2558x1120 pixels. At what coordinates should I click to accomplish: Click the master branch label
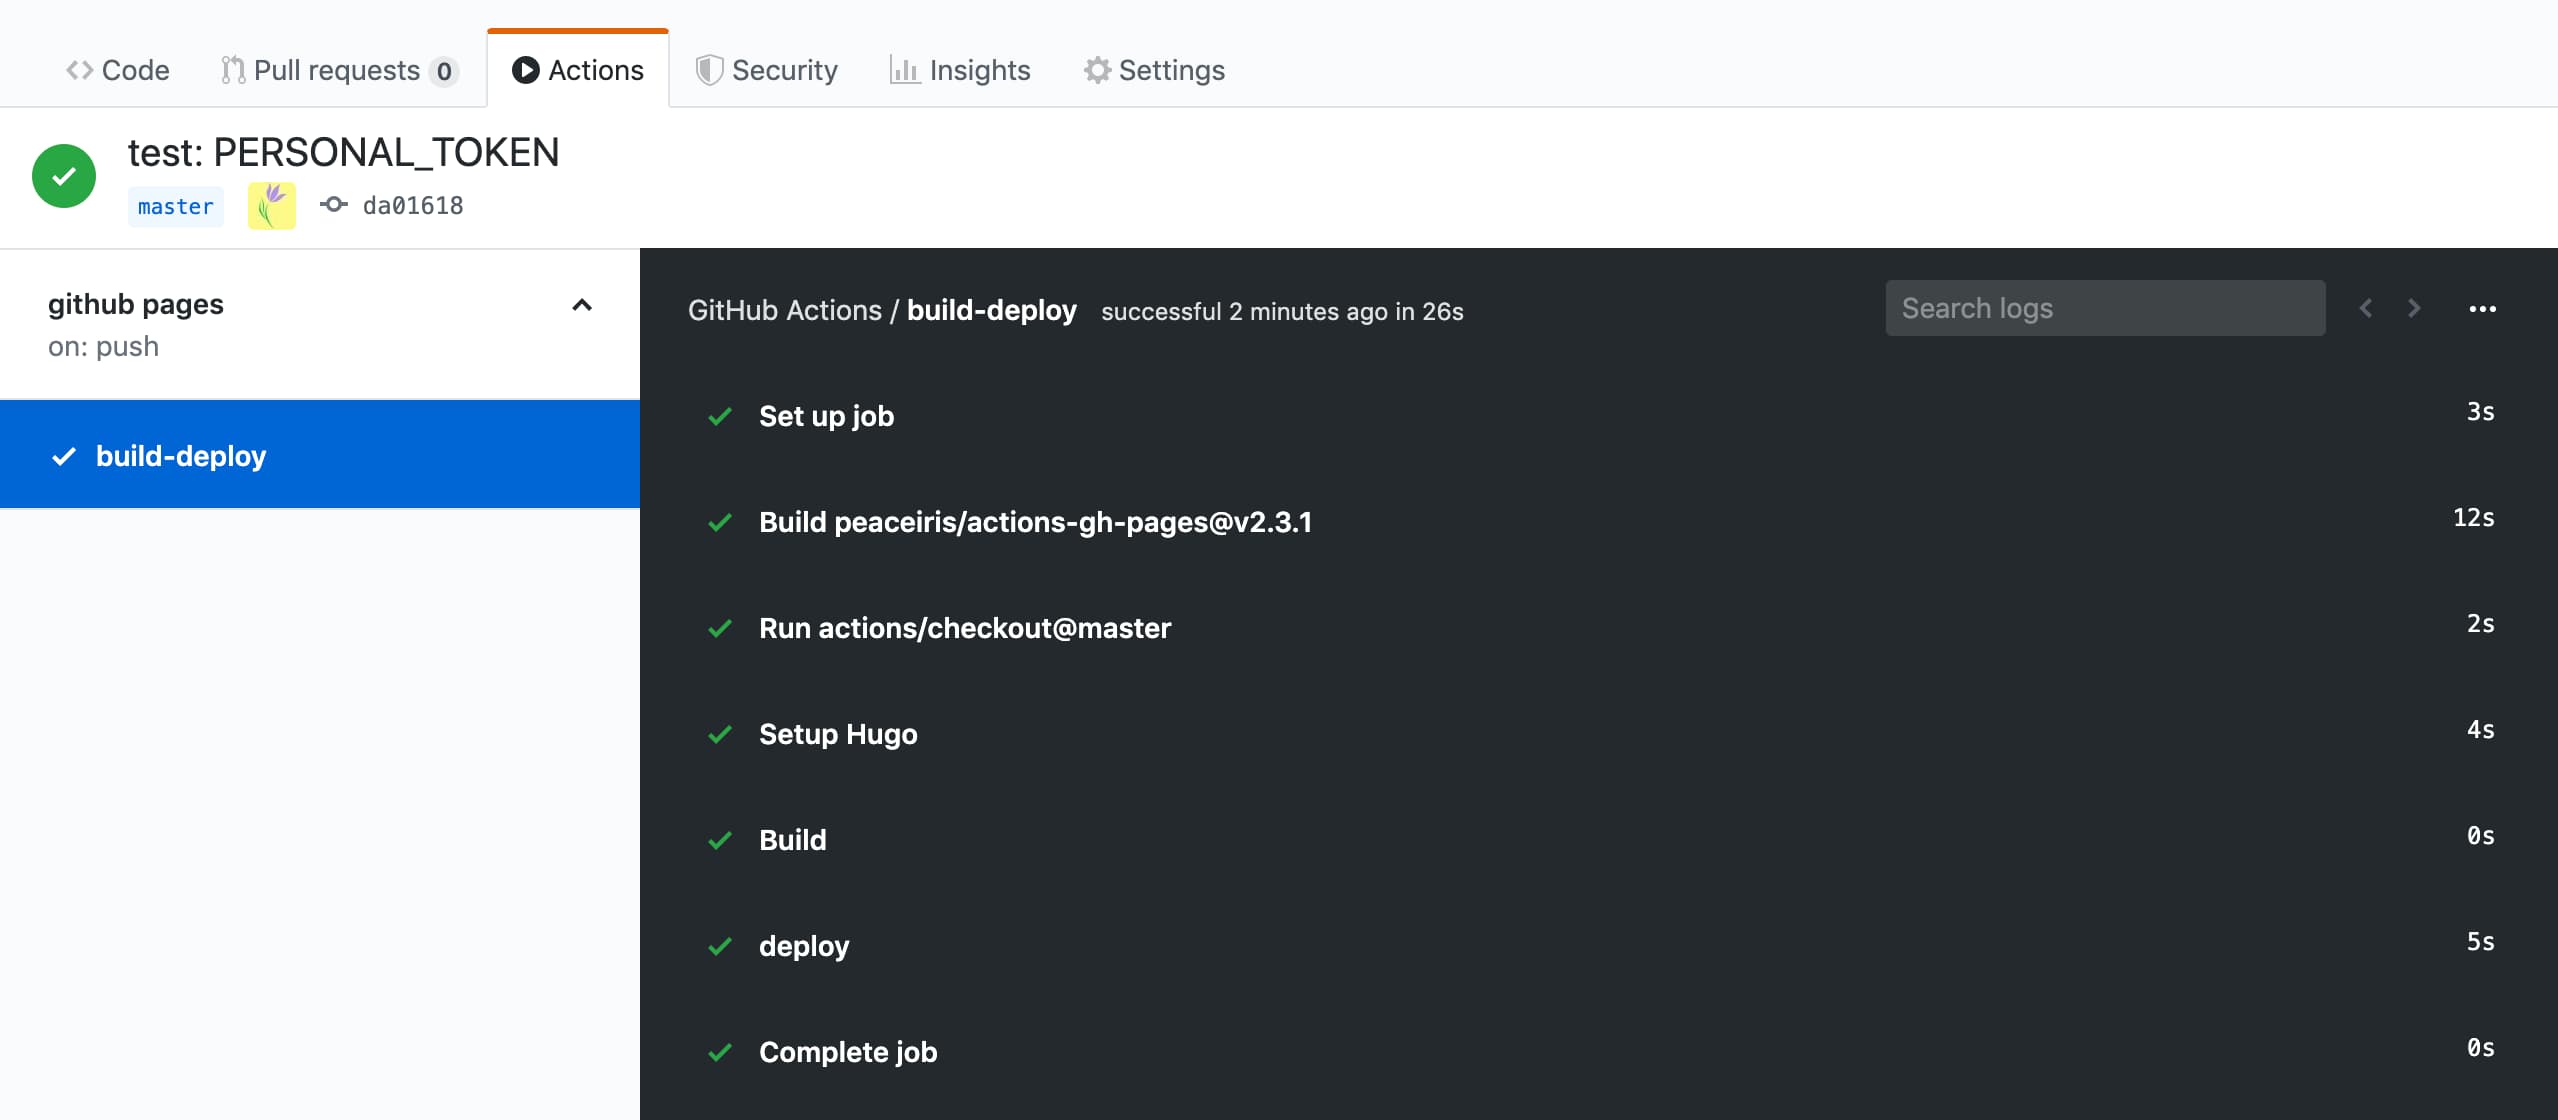tap(176, 207)
